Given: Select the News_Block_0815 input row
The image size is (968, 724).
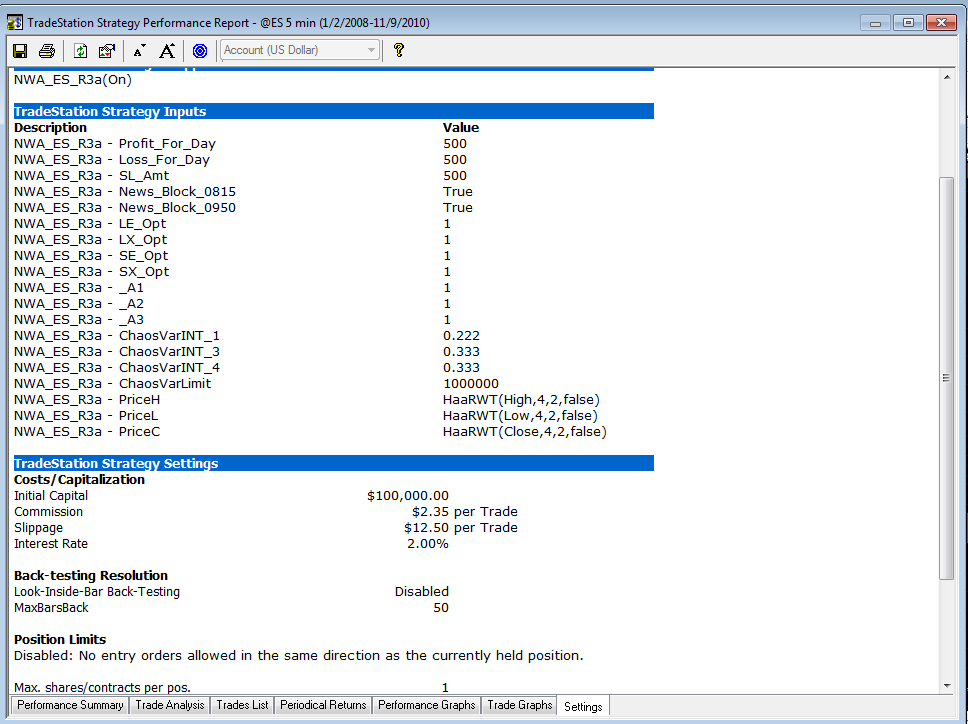Looking at the screenshot, I should point(247,192).
